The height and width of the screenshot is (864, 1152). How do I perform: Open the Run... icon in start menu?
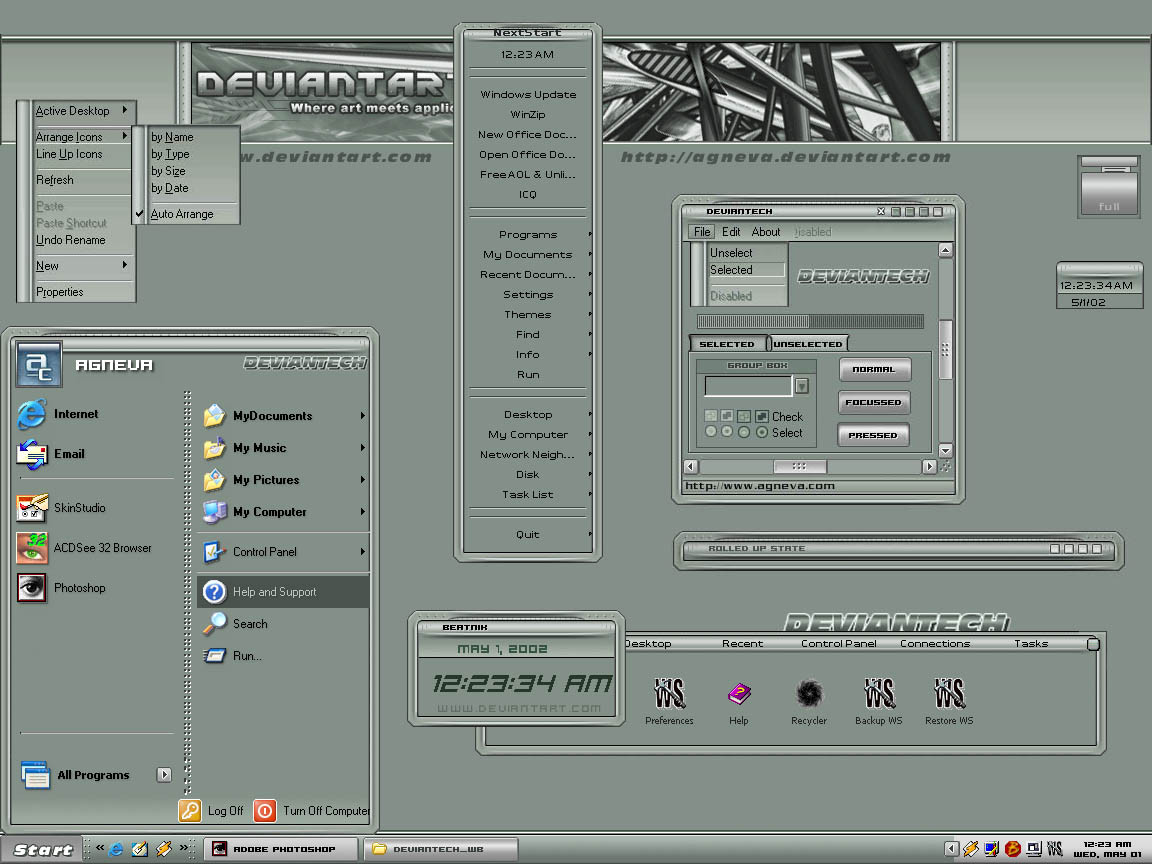pyautogui.click(x=214, y=655)
